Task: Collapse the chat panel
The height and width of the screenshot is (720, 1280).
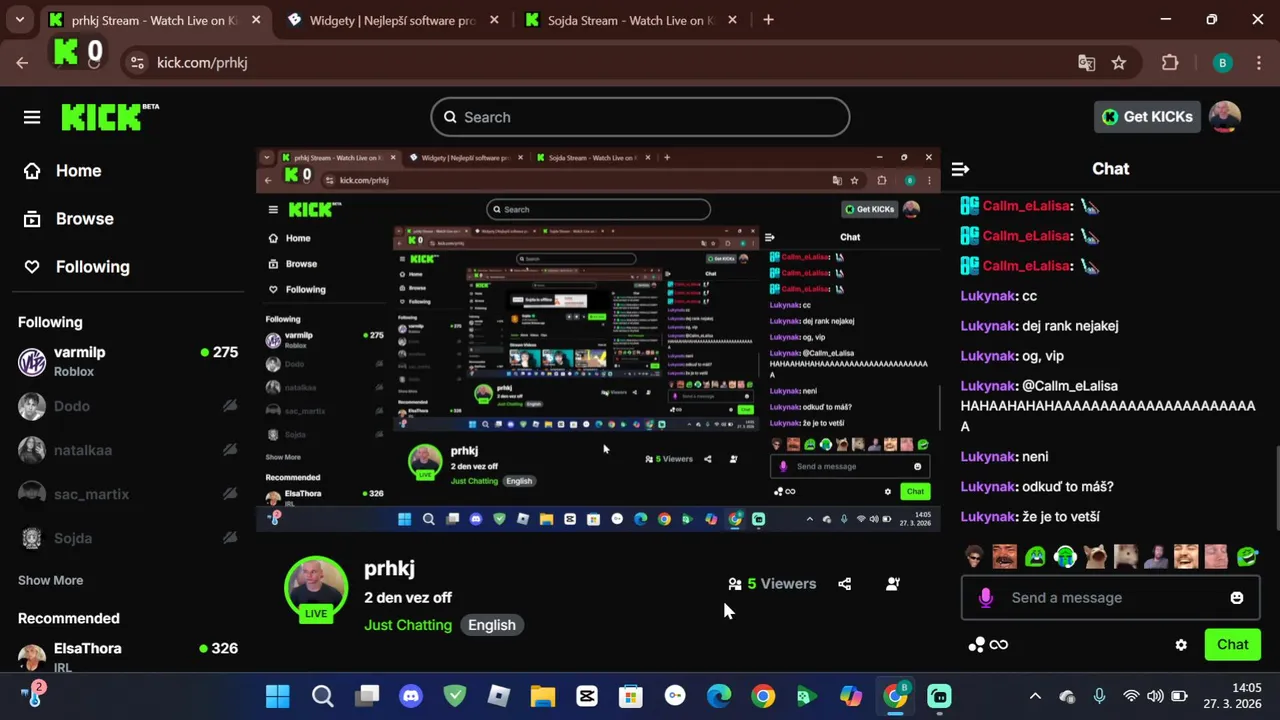Action: coord(960,169)
